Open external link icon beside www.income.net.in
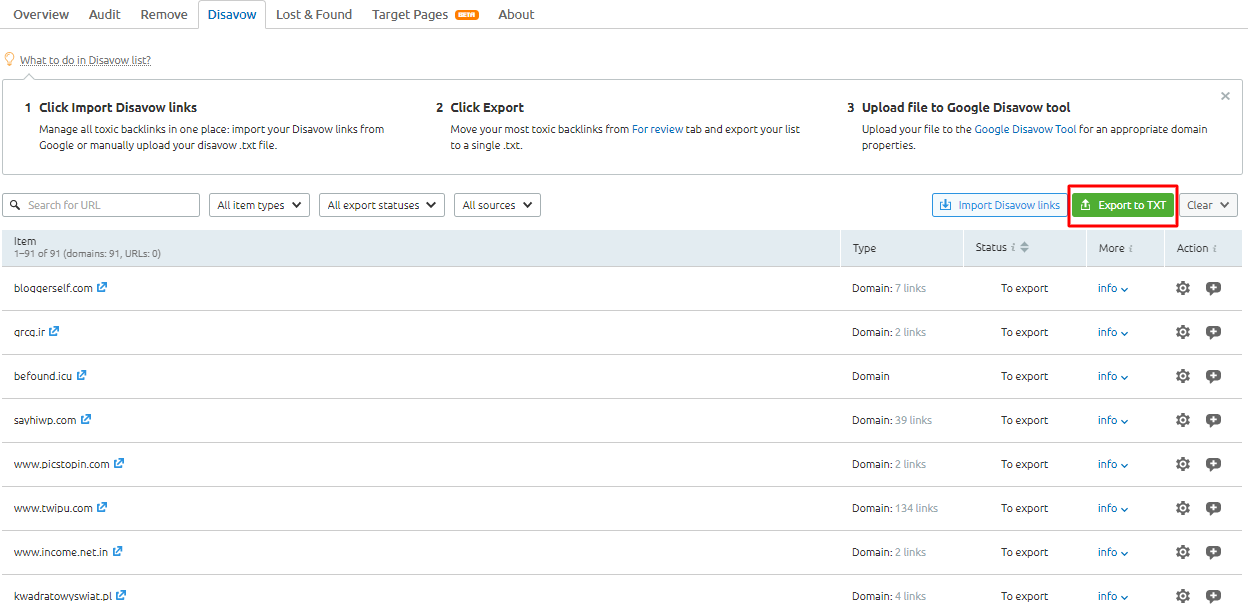The width and height of the screenshot is (1248, 611). [118, 551]
